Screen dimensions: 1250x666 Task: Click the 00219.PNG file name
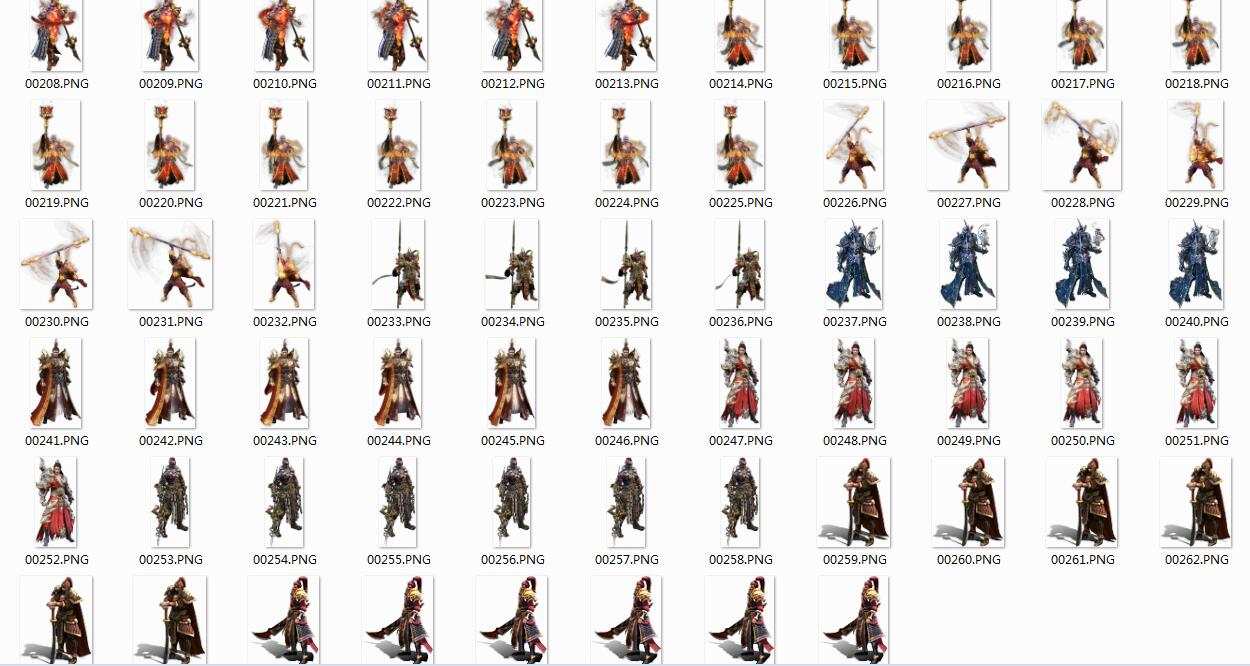coord(57,203)
